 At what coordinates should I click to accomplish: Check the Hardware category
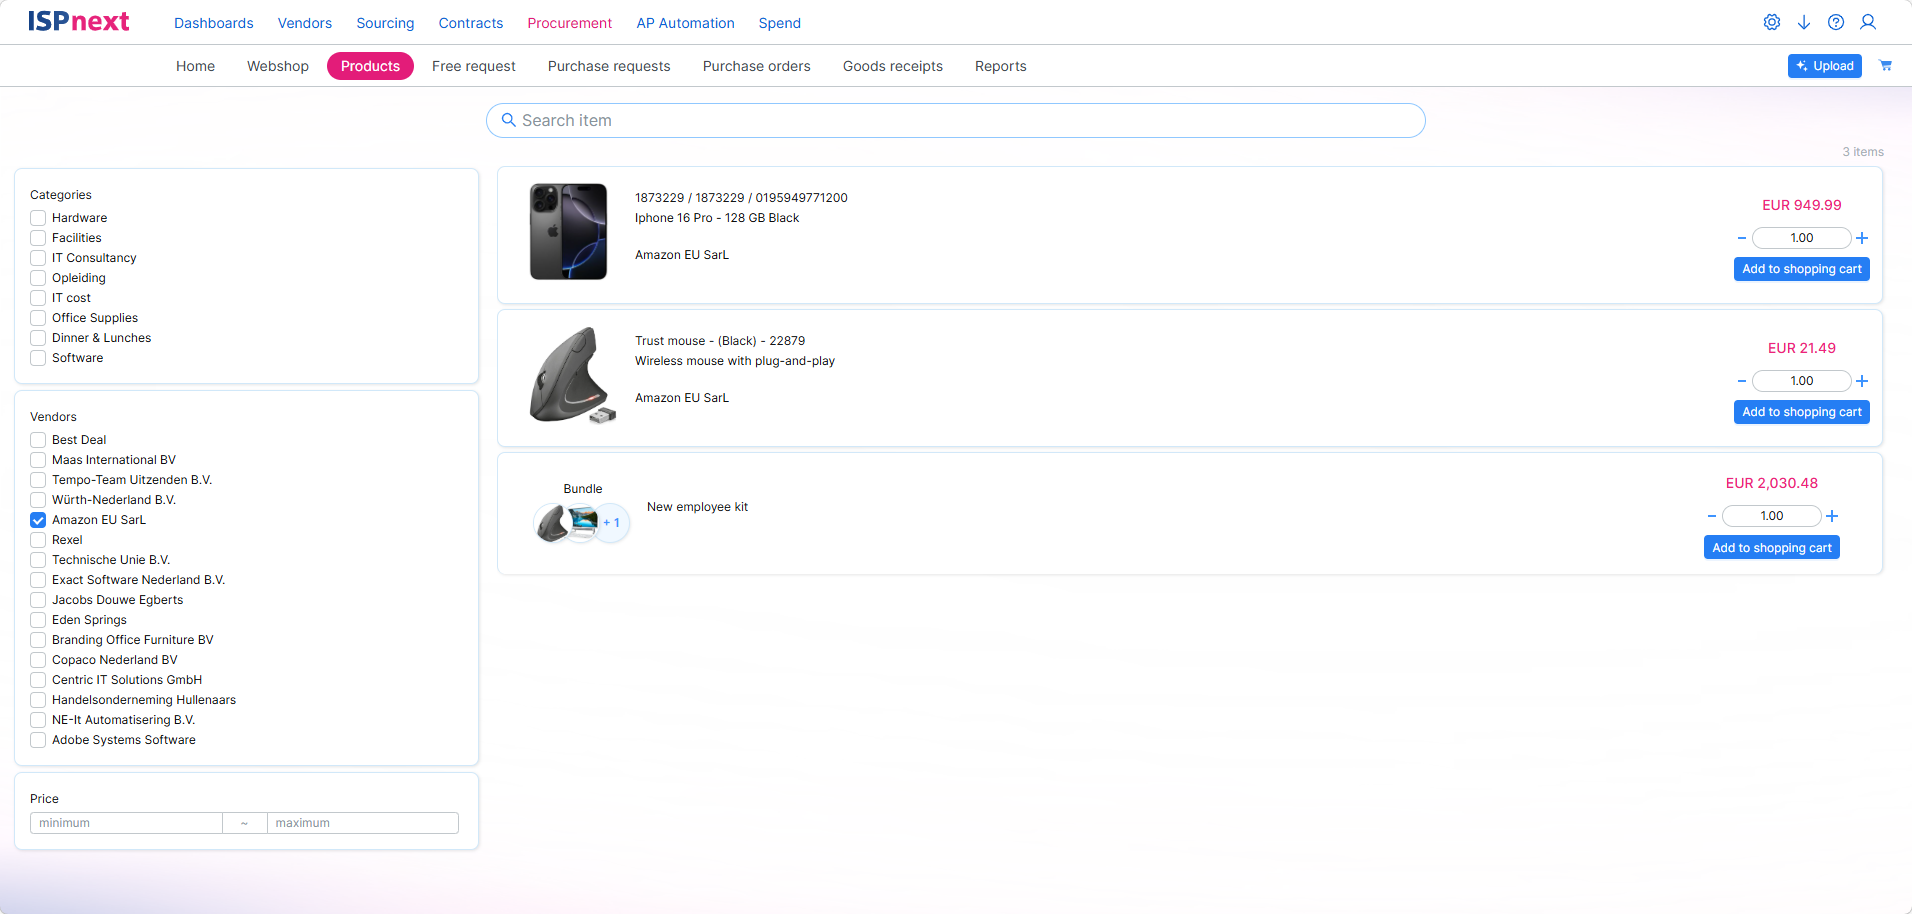38,218
